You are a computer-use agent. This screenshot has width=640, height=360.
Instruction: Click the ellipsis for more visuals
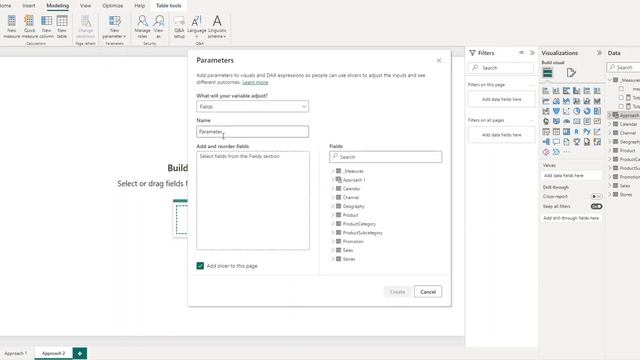tap(567, 152)
